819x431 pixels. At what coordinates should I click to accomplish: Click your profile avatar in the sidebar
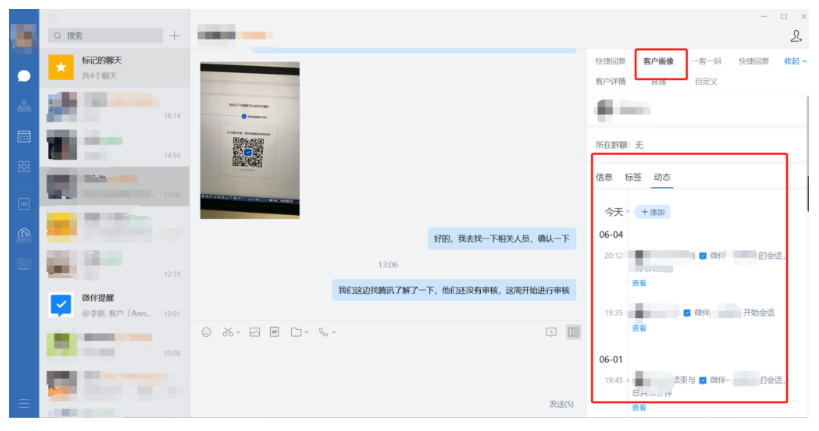click(24, 37)
